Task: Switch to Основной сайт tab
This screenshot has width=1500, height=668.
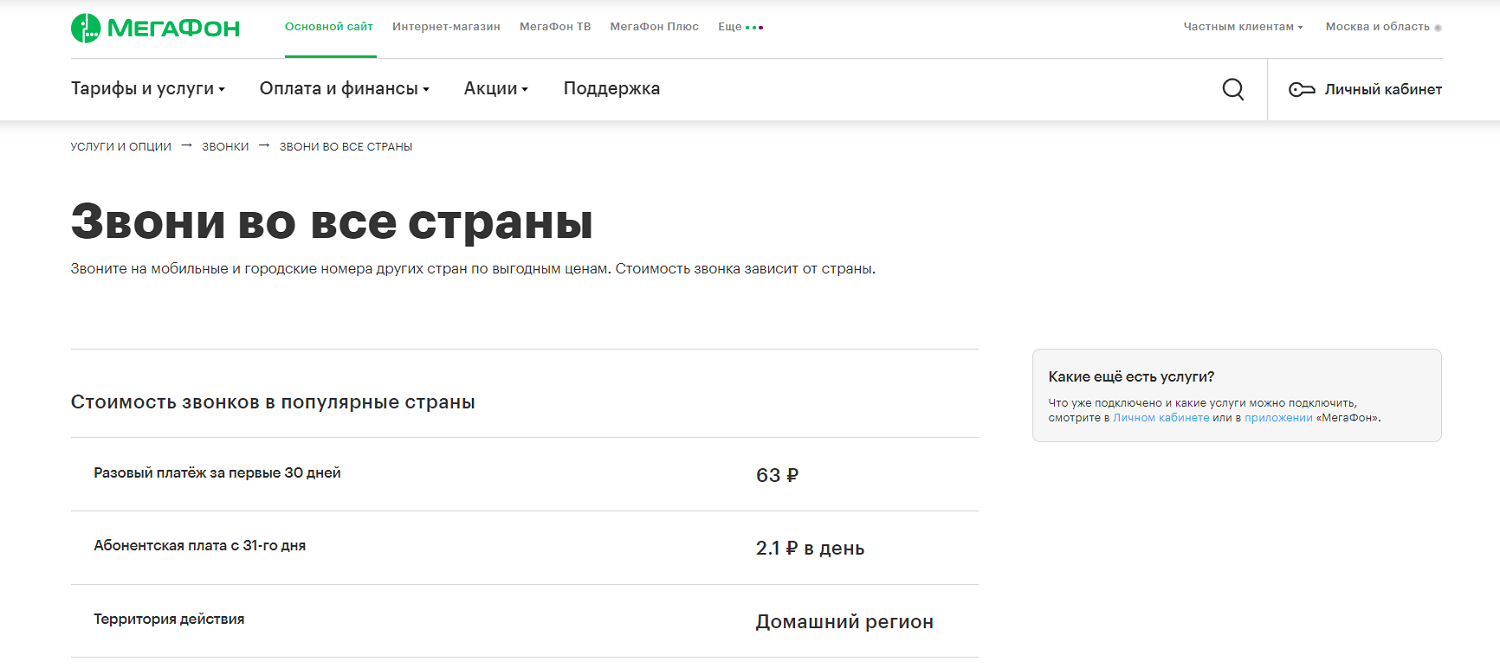Action: [x=330, y=26]
